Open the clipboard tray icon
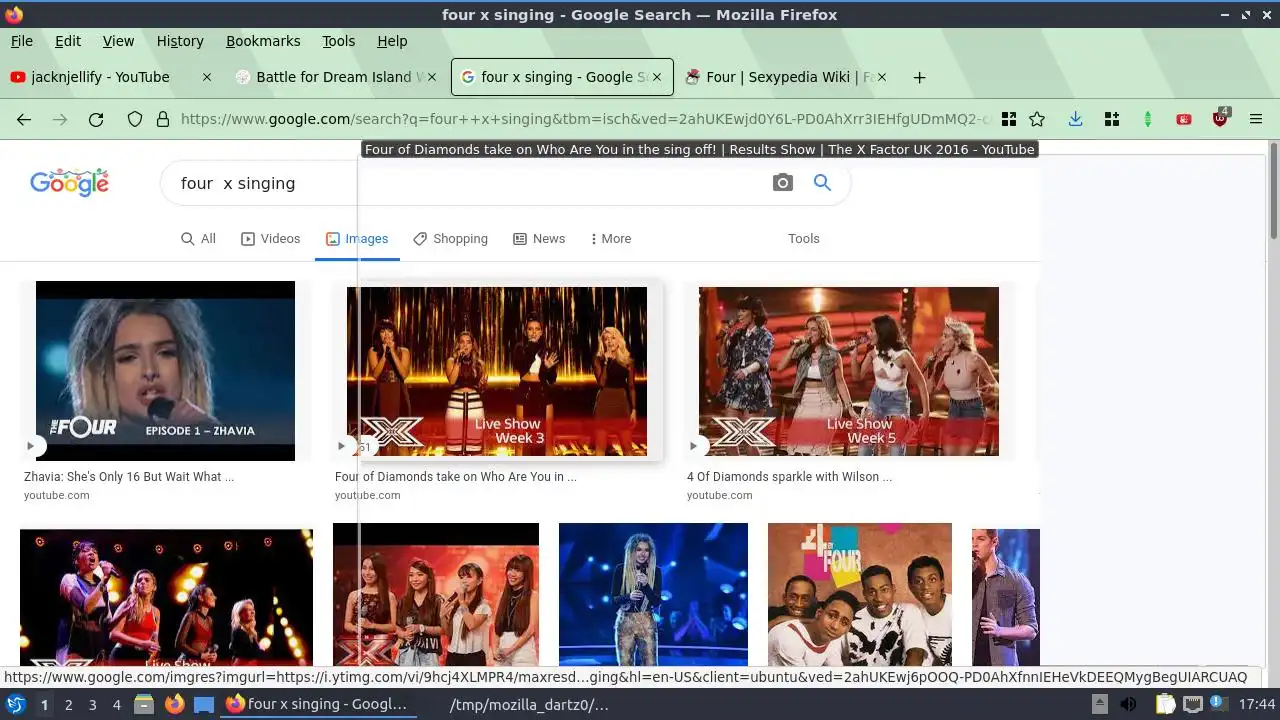Viewport: 1280px width, 720px height. [1165, 704]
